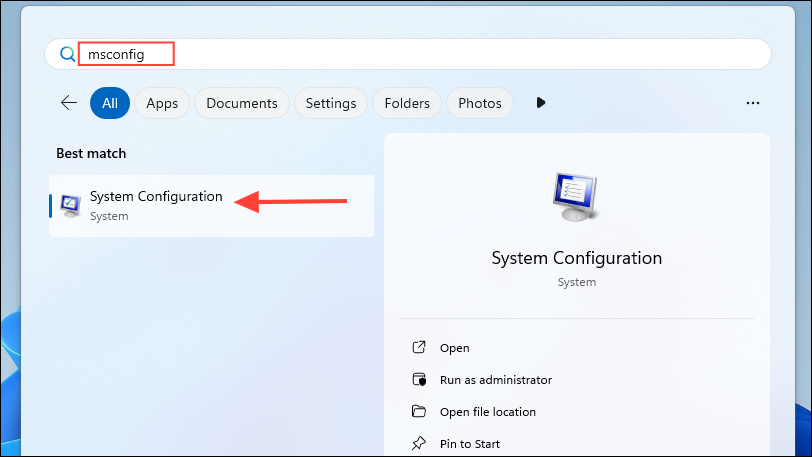Click the Open external-link icon
812x457 pixels.
419,347
